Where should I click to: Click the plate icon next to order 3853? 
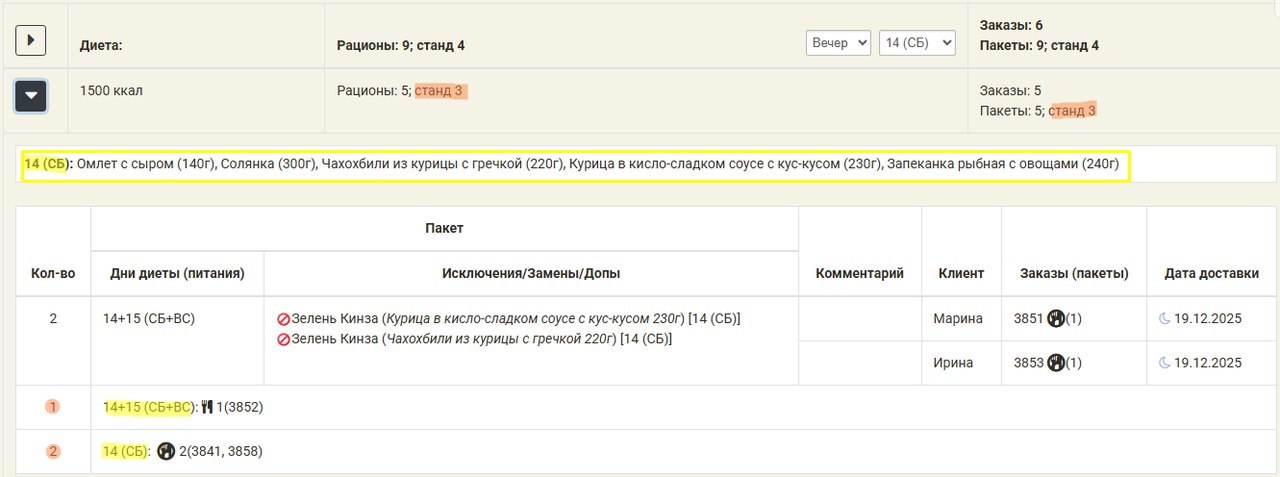tap(1055, 363)
